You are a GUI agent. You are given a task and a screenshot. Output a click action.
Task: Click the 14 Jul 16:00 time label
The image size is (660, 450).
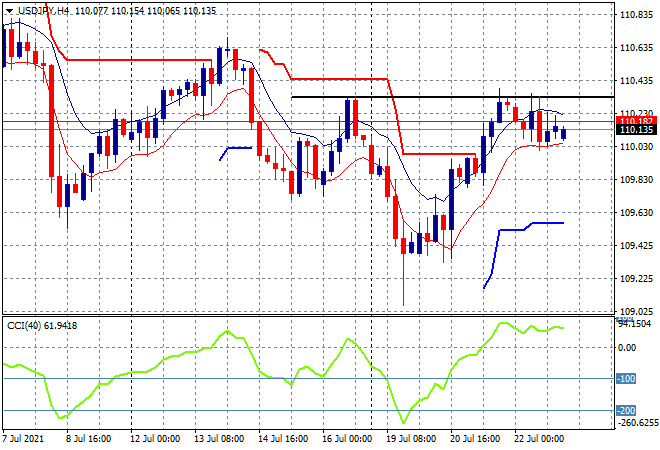pyautogui.click(x=283, y=439)
